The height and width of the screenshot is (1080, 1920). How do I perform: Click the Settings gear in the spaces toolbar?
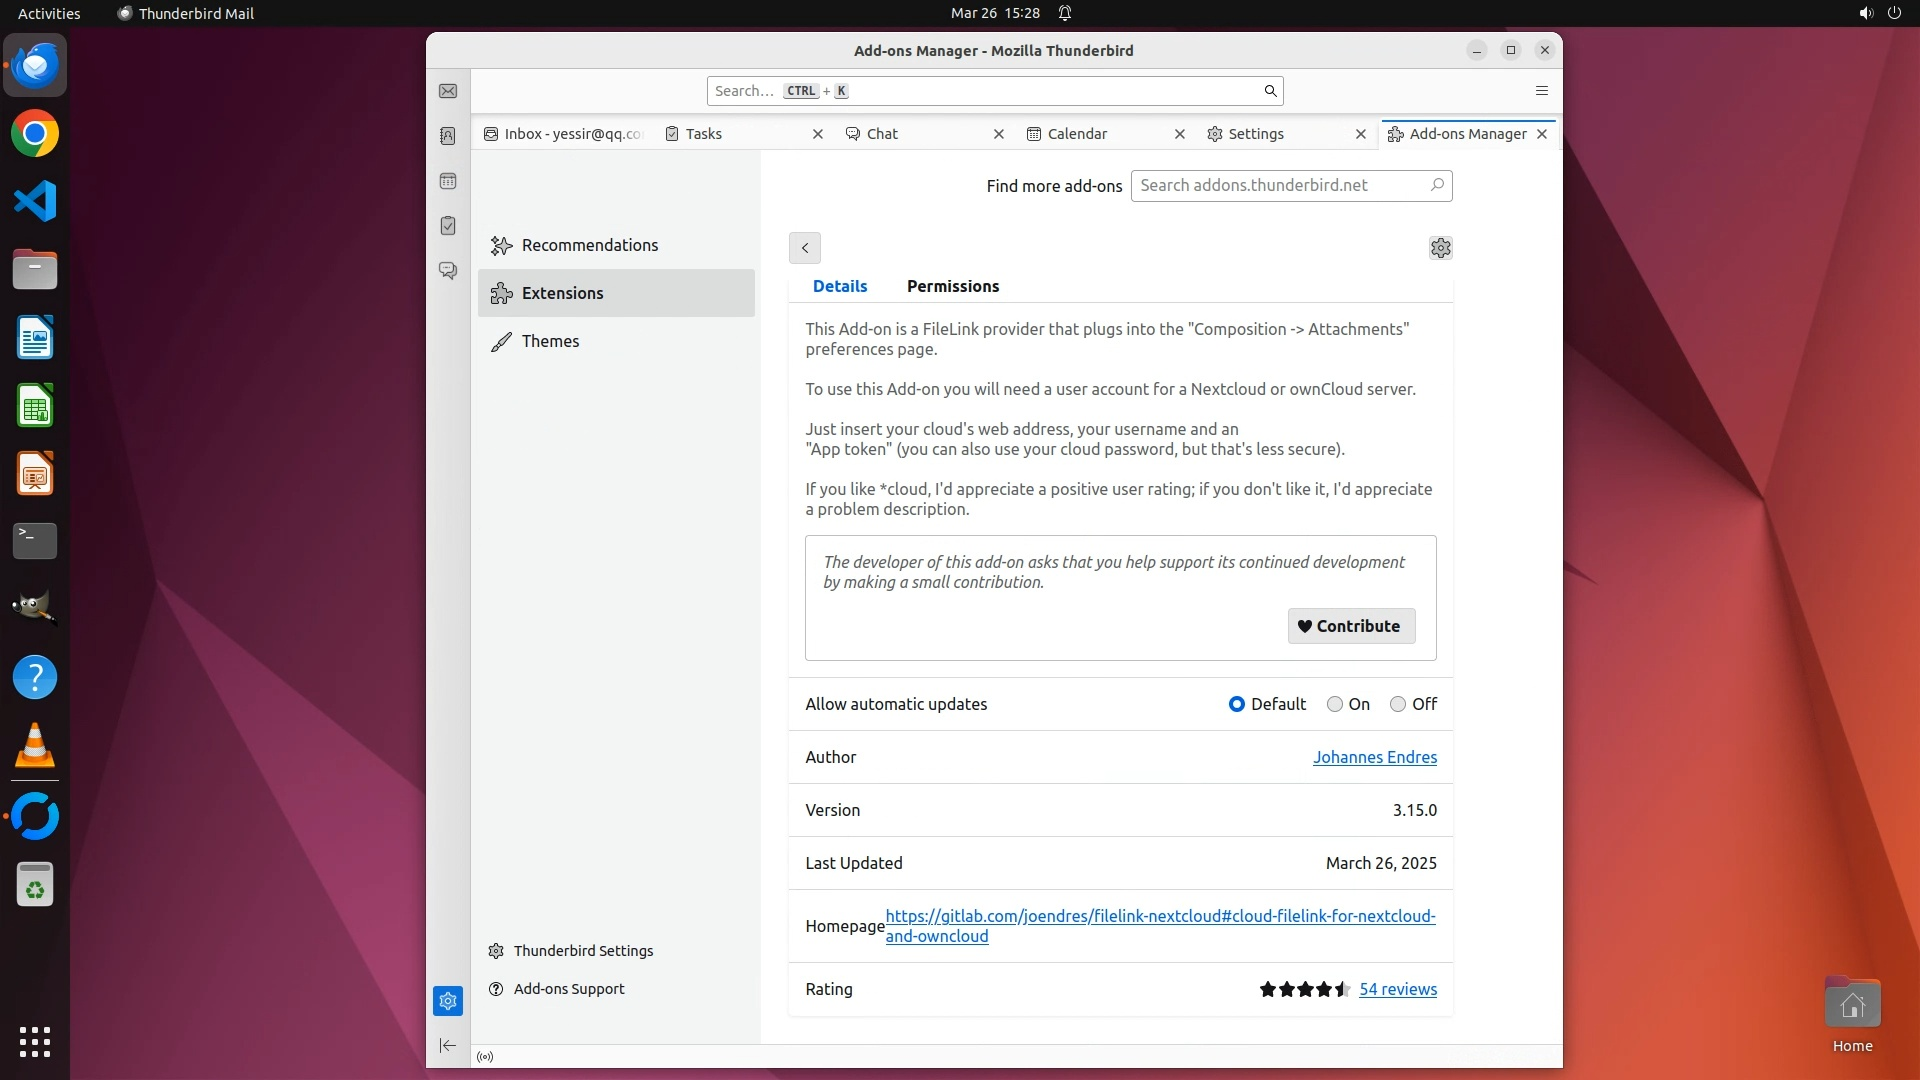click(448, 1001)
